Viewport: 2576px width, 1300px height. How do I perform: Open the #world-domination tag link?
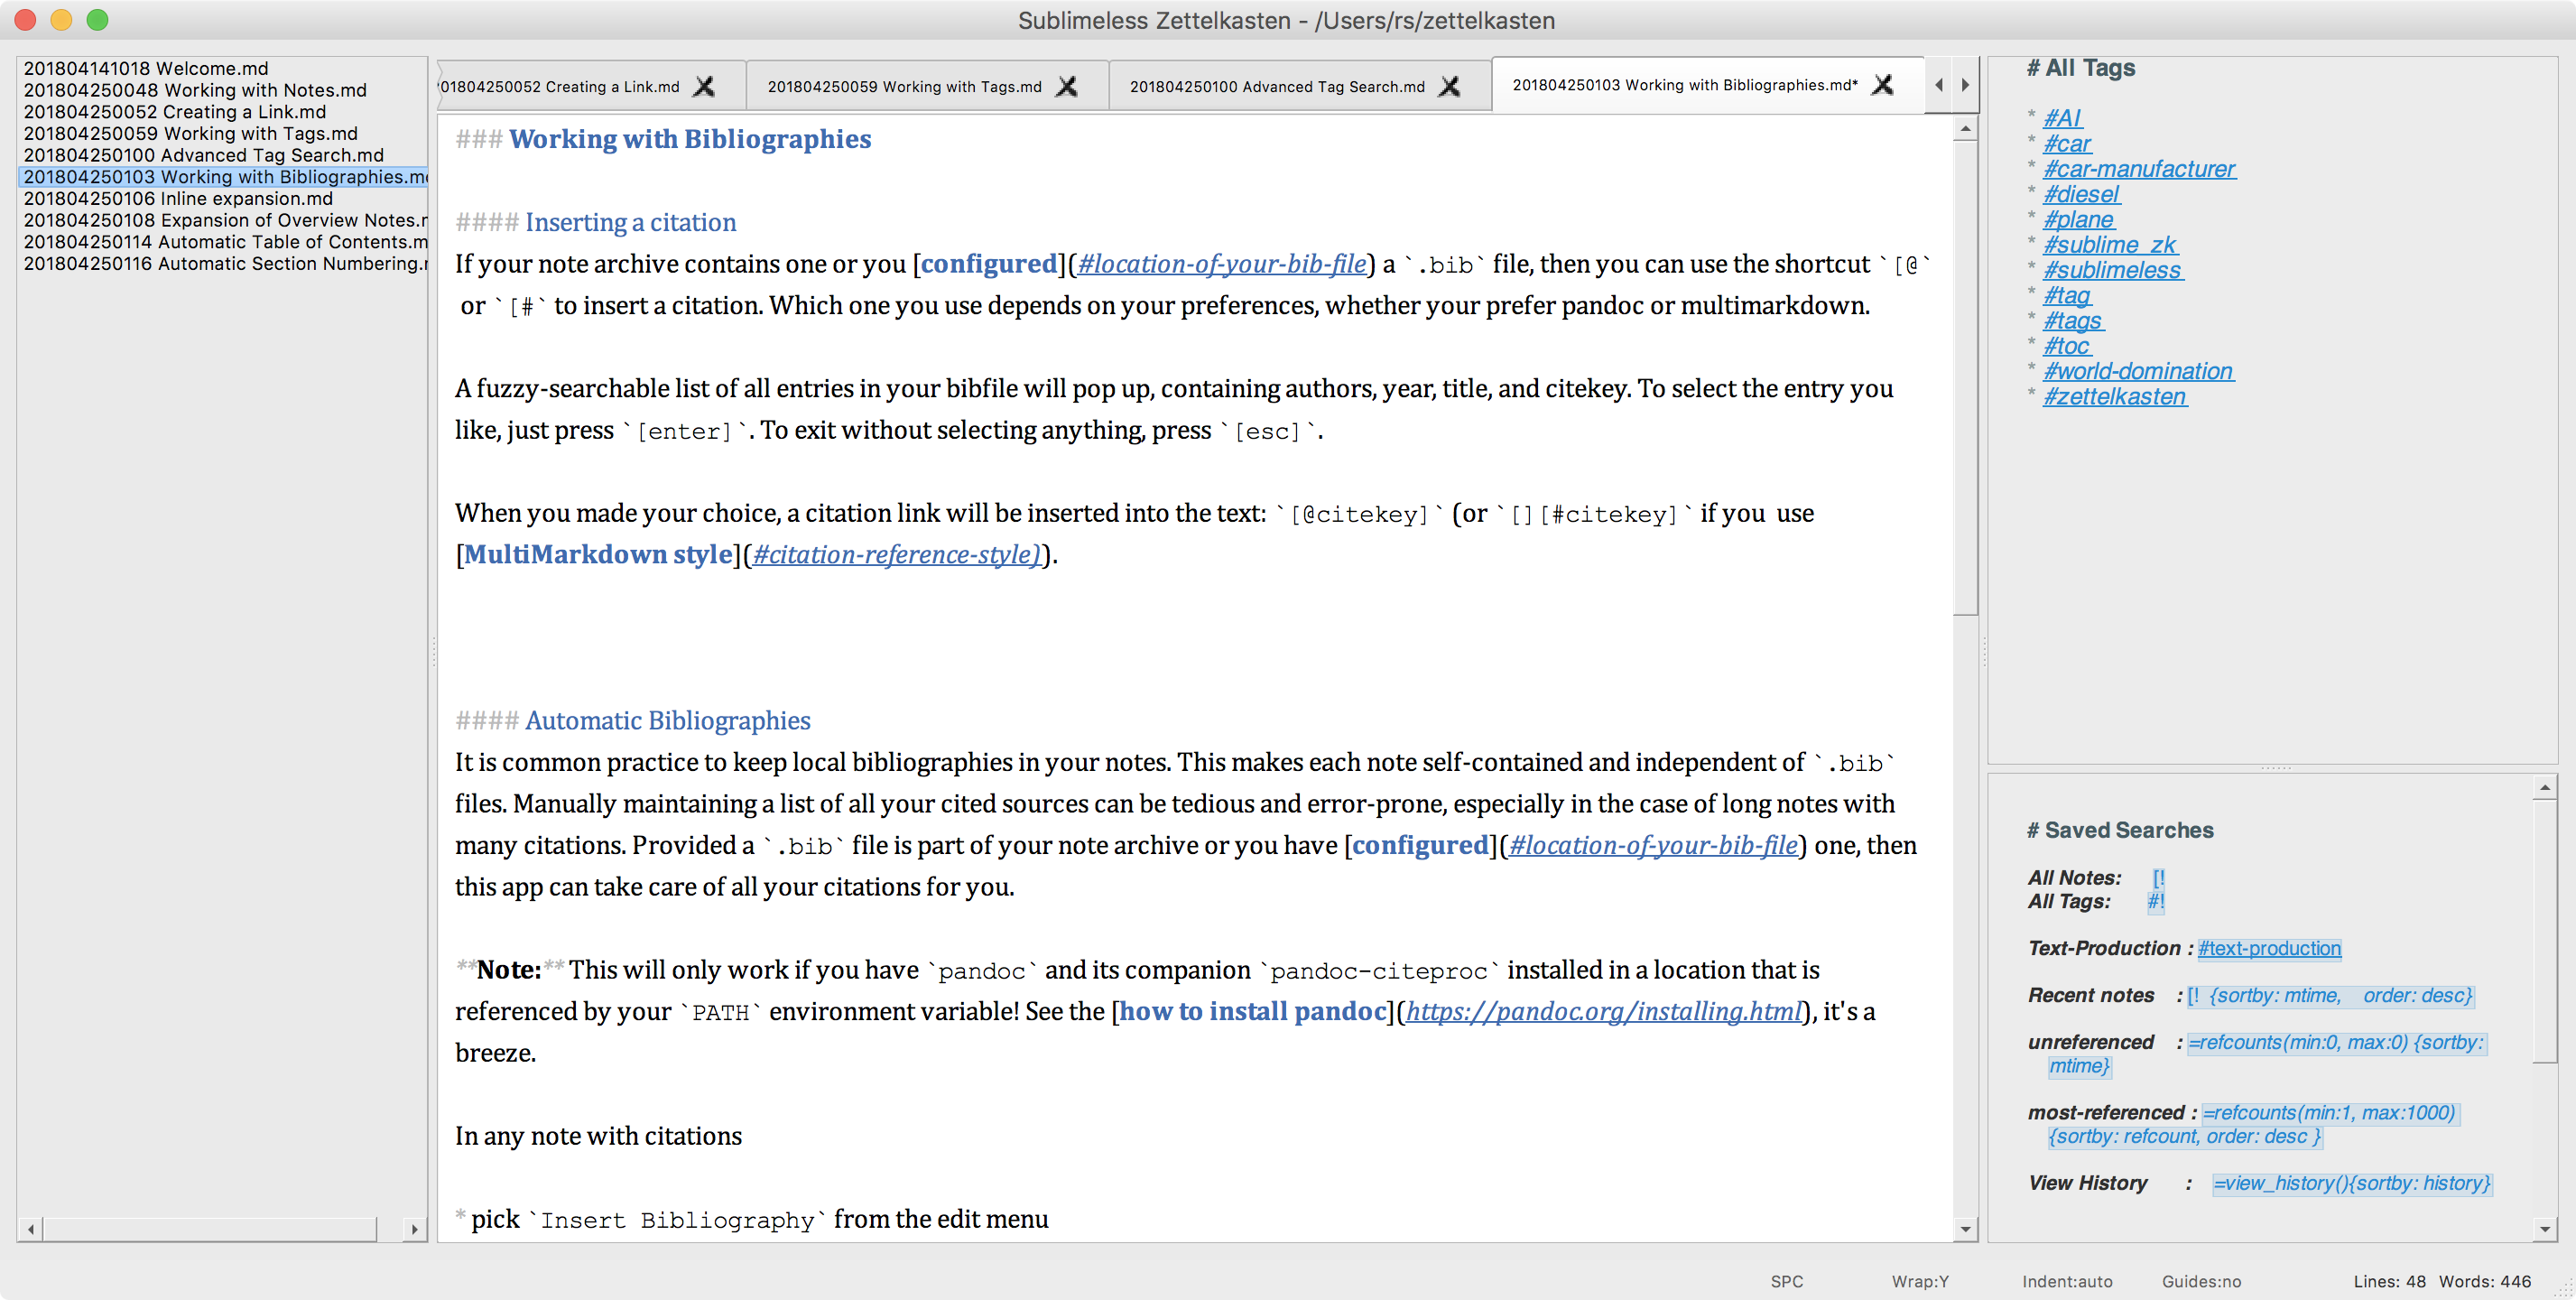click(x=2137, y=371)
